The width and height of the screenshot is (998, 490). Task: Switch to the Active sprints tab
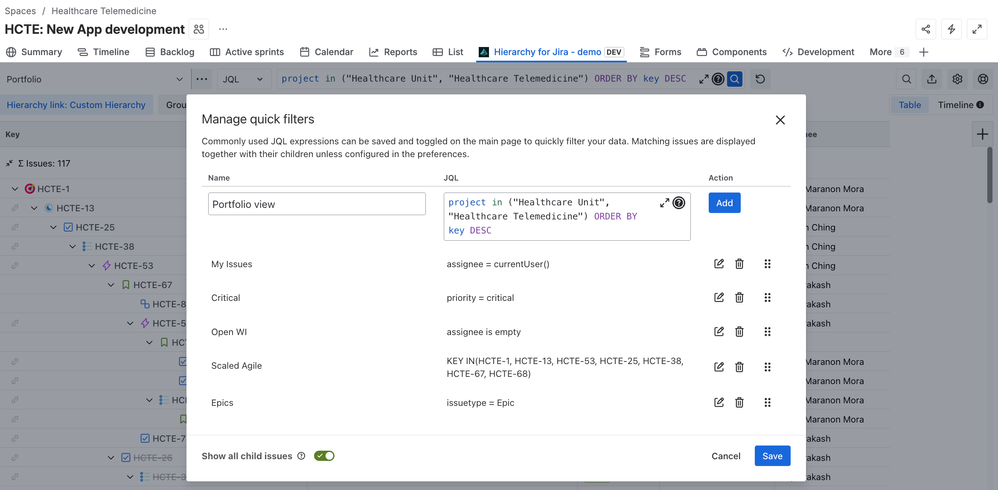click(x=247, y=52)
